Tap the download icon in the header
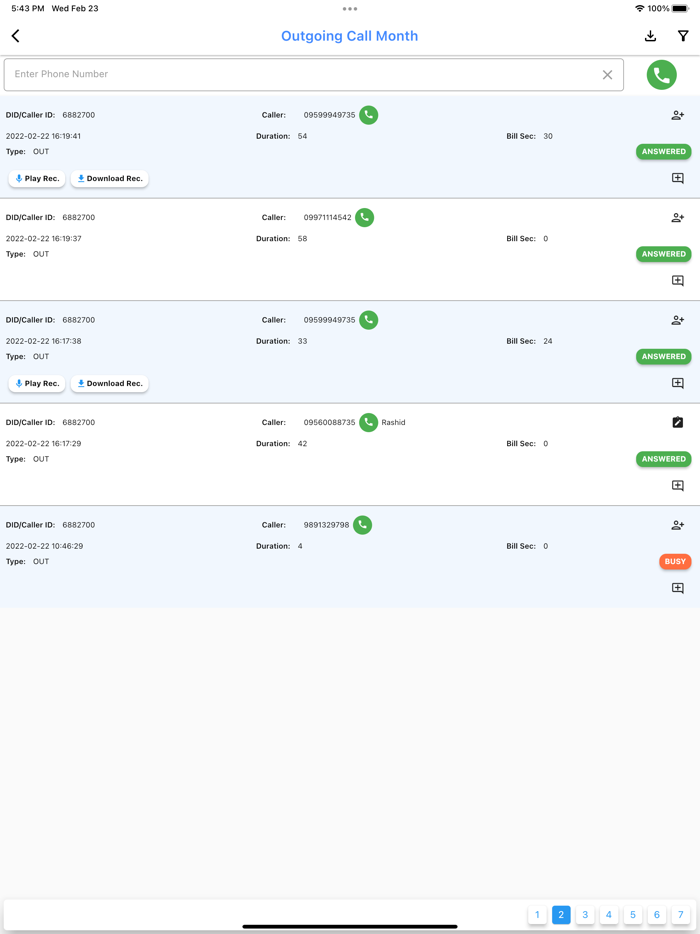The height and width of the screenshot is (934, 700). click(x=650, y=36)
